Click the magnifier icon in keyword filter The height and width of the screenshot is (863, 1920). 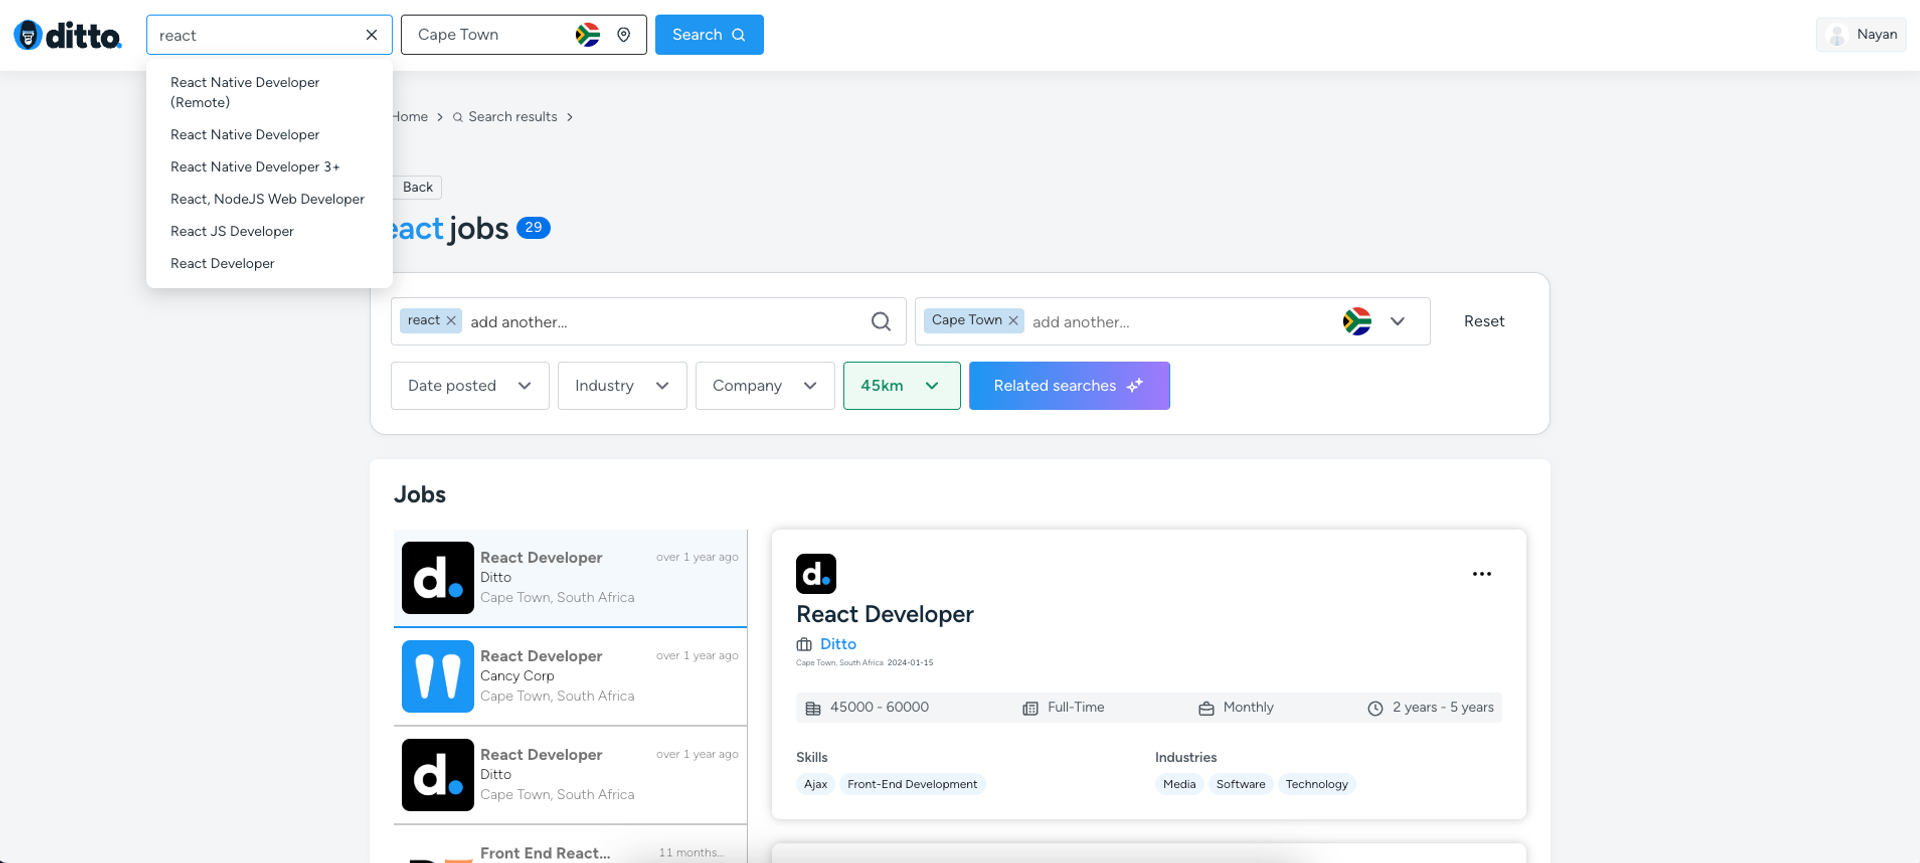tap(880, 321)
